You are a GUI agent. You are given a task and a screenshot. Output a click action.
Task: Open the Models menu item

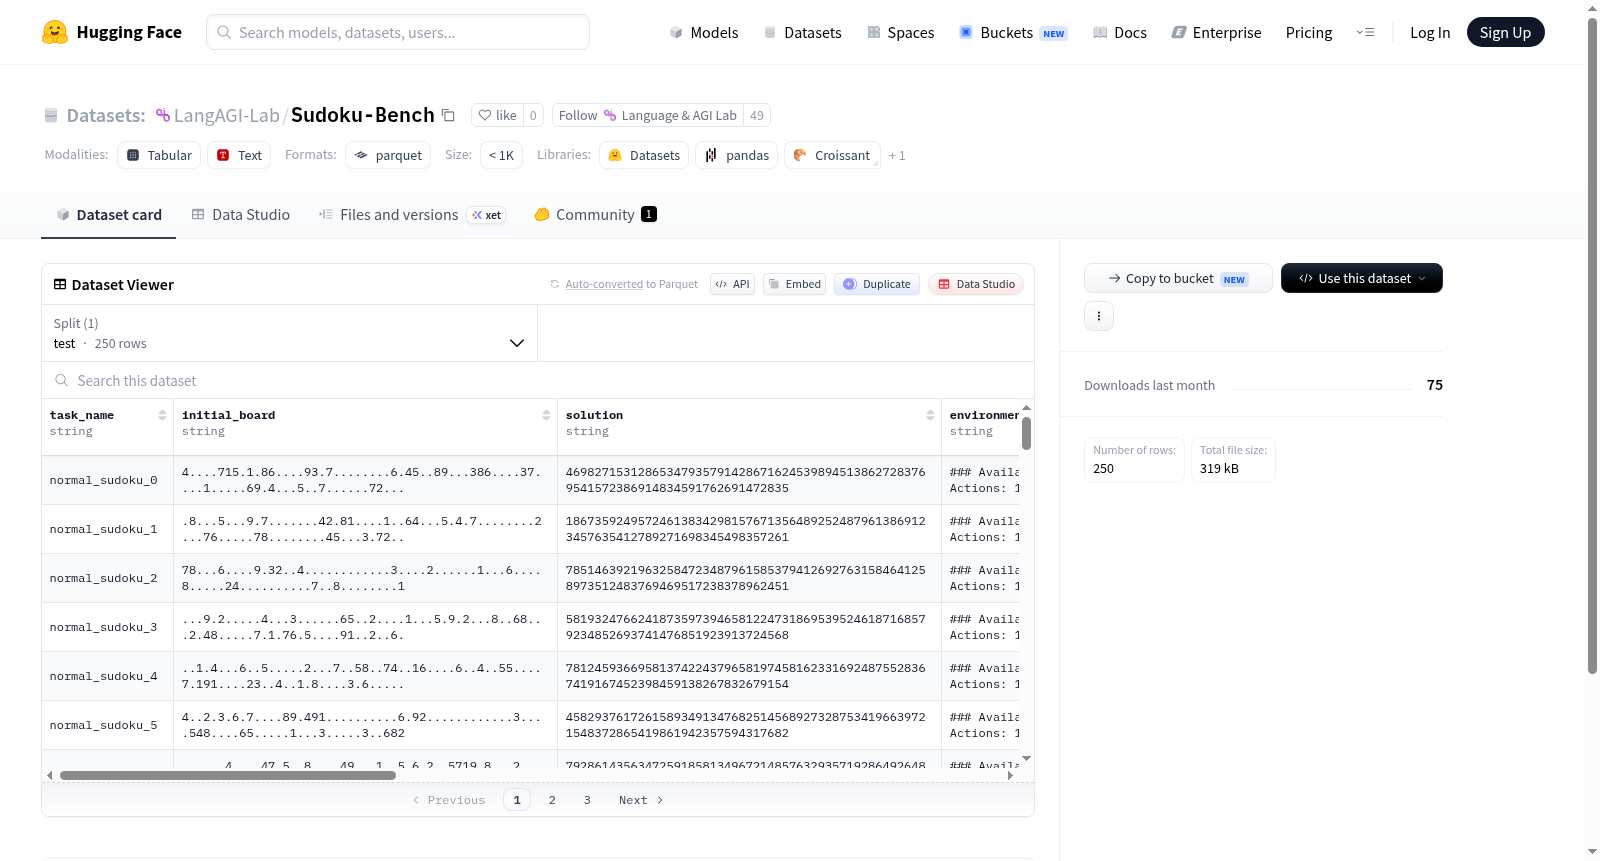tap(704, 33)
